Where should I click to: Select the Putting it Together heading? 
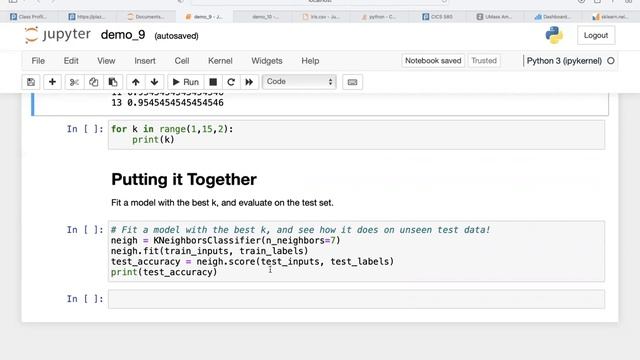pos(184,180)
